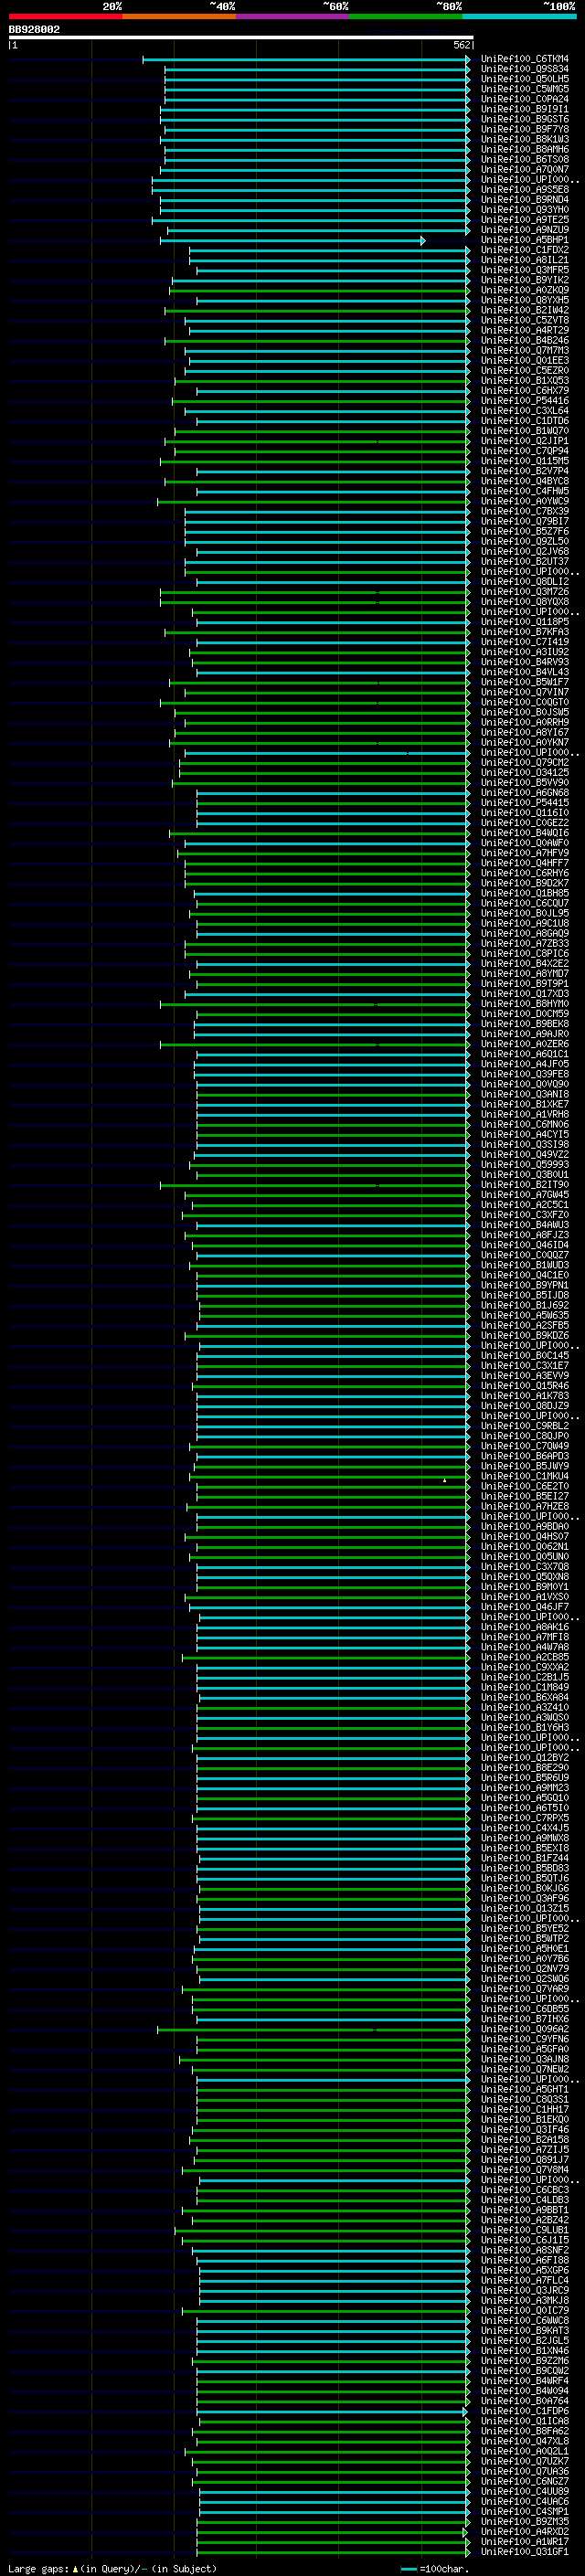Select the UniRef100_Q9S834 hit label

[525, 69]
